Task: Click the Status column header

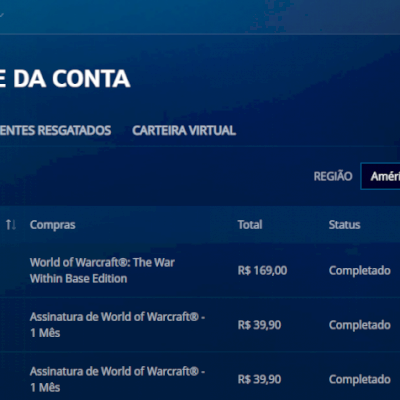Action: pos(344,225)
